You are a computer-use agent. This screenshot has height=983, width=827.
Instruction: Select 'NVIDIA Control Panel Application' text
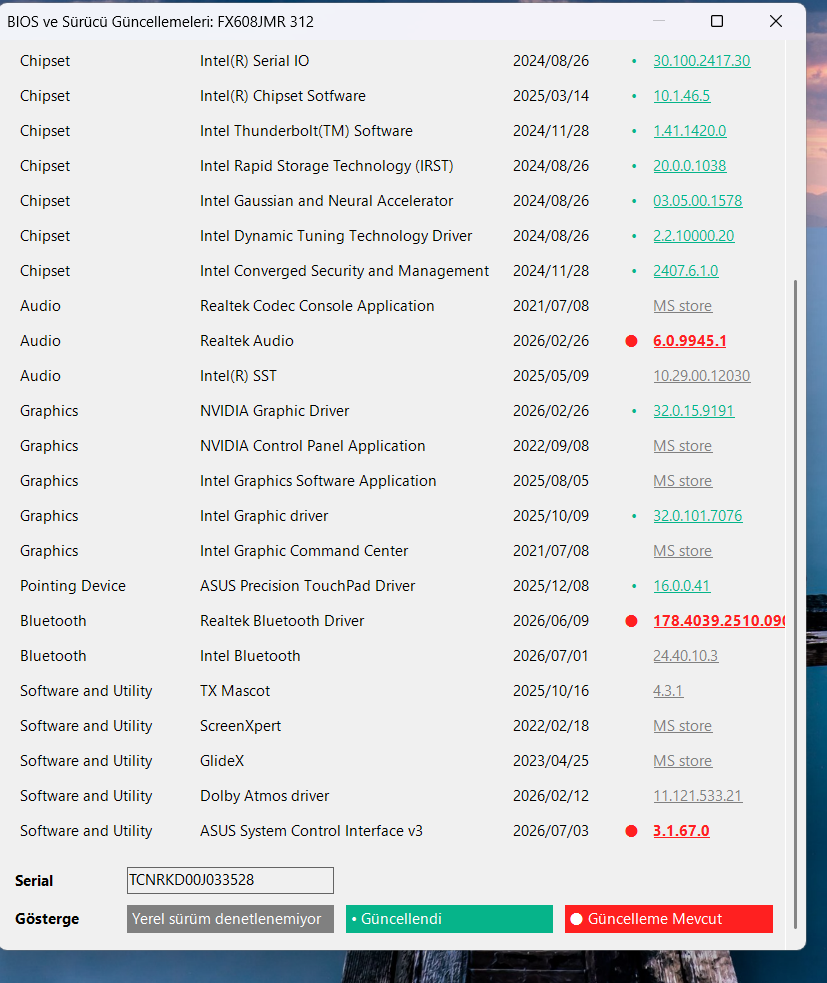313,446
